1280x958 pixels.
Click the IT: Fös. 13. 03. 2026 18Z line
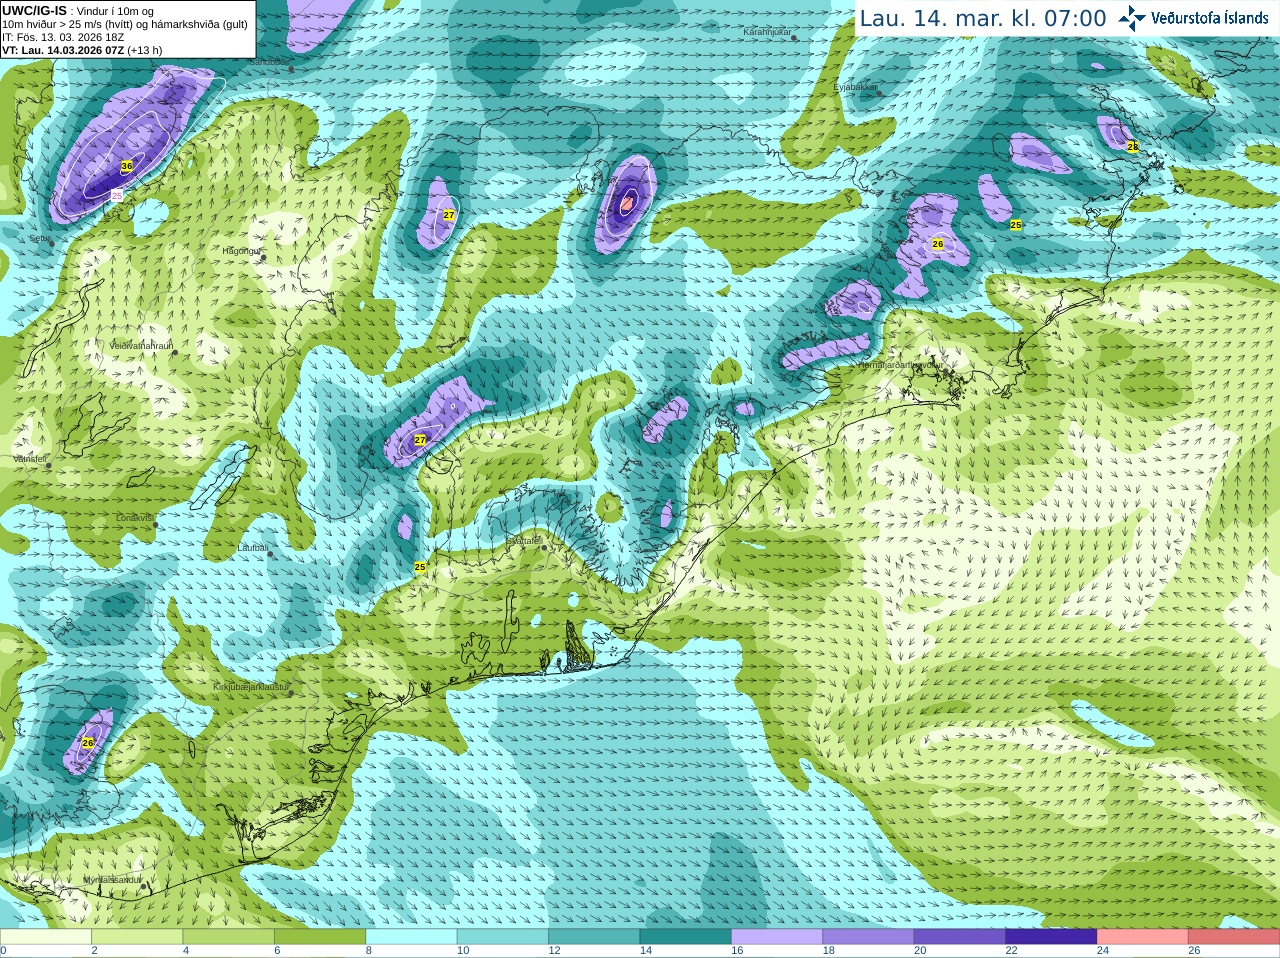coord(63,37)
